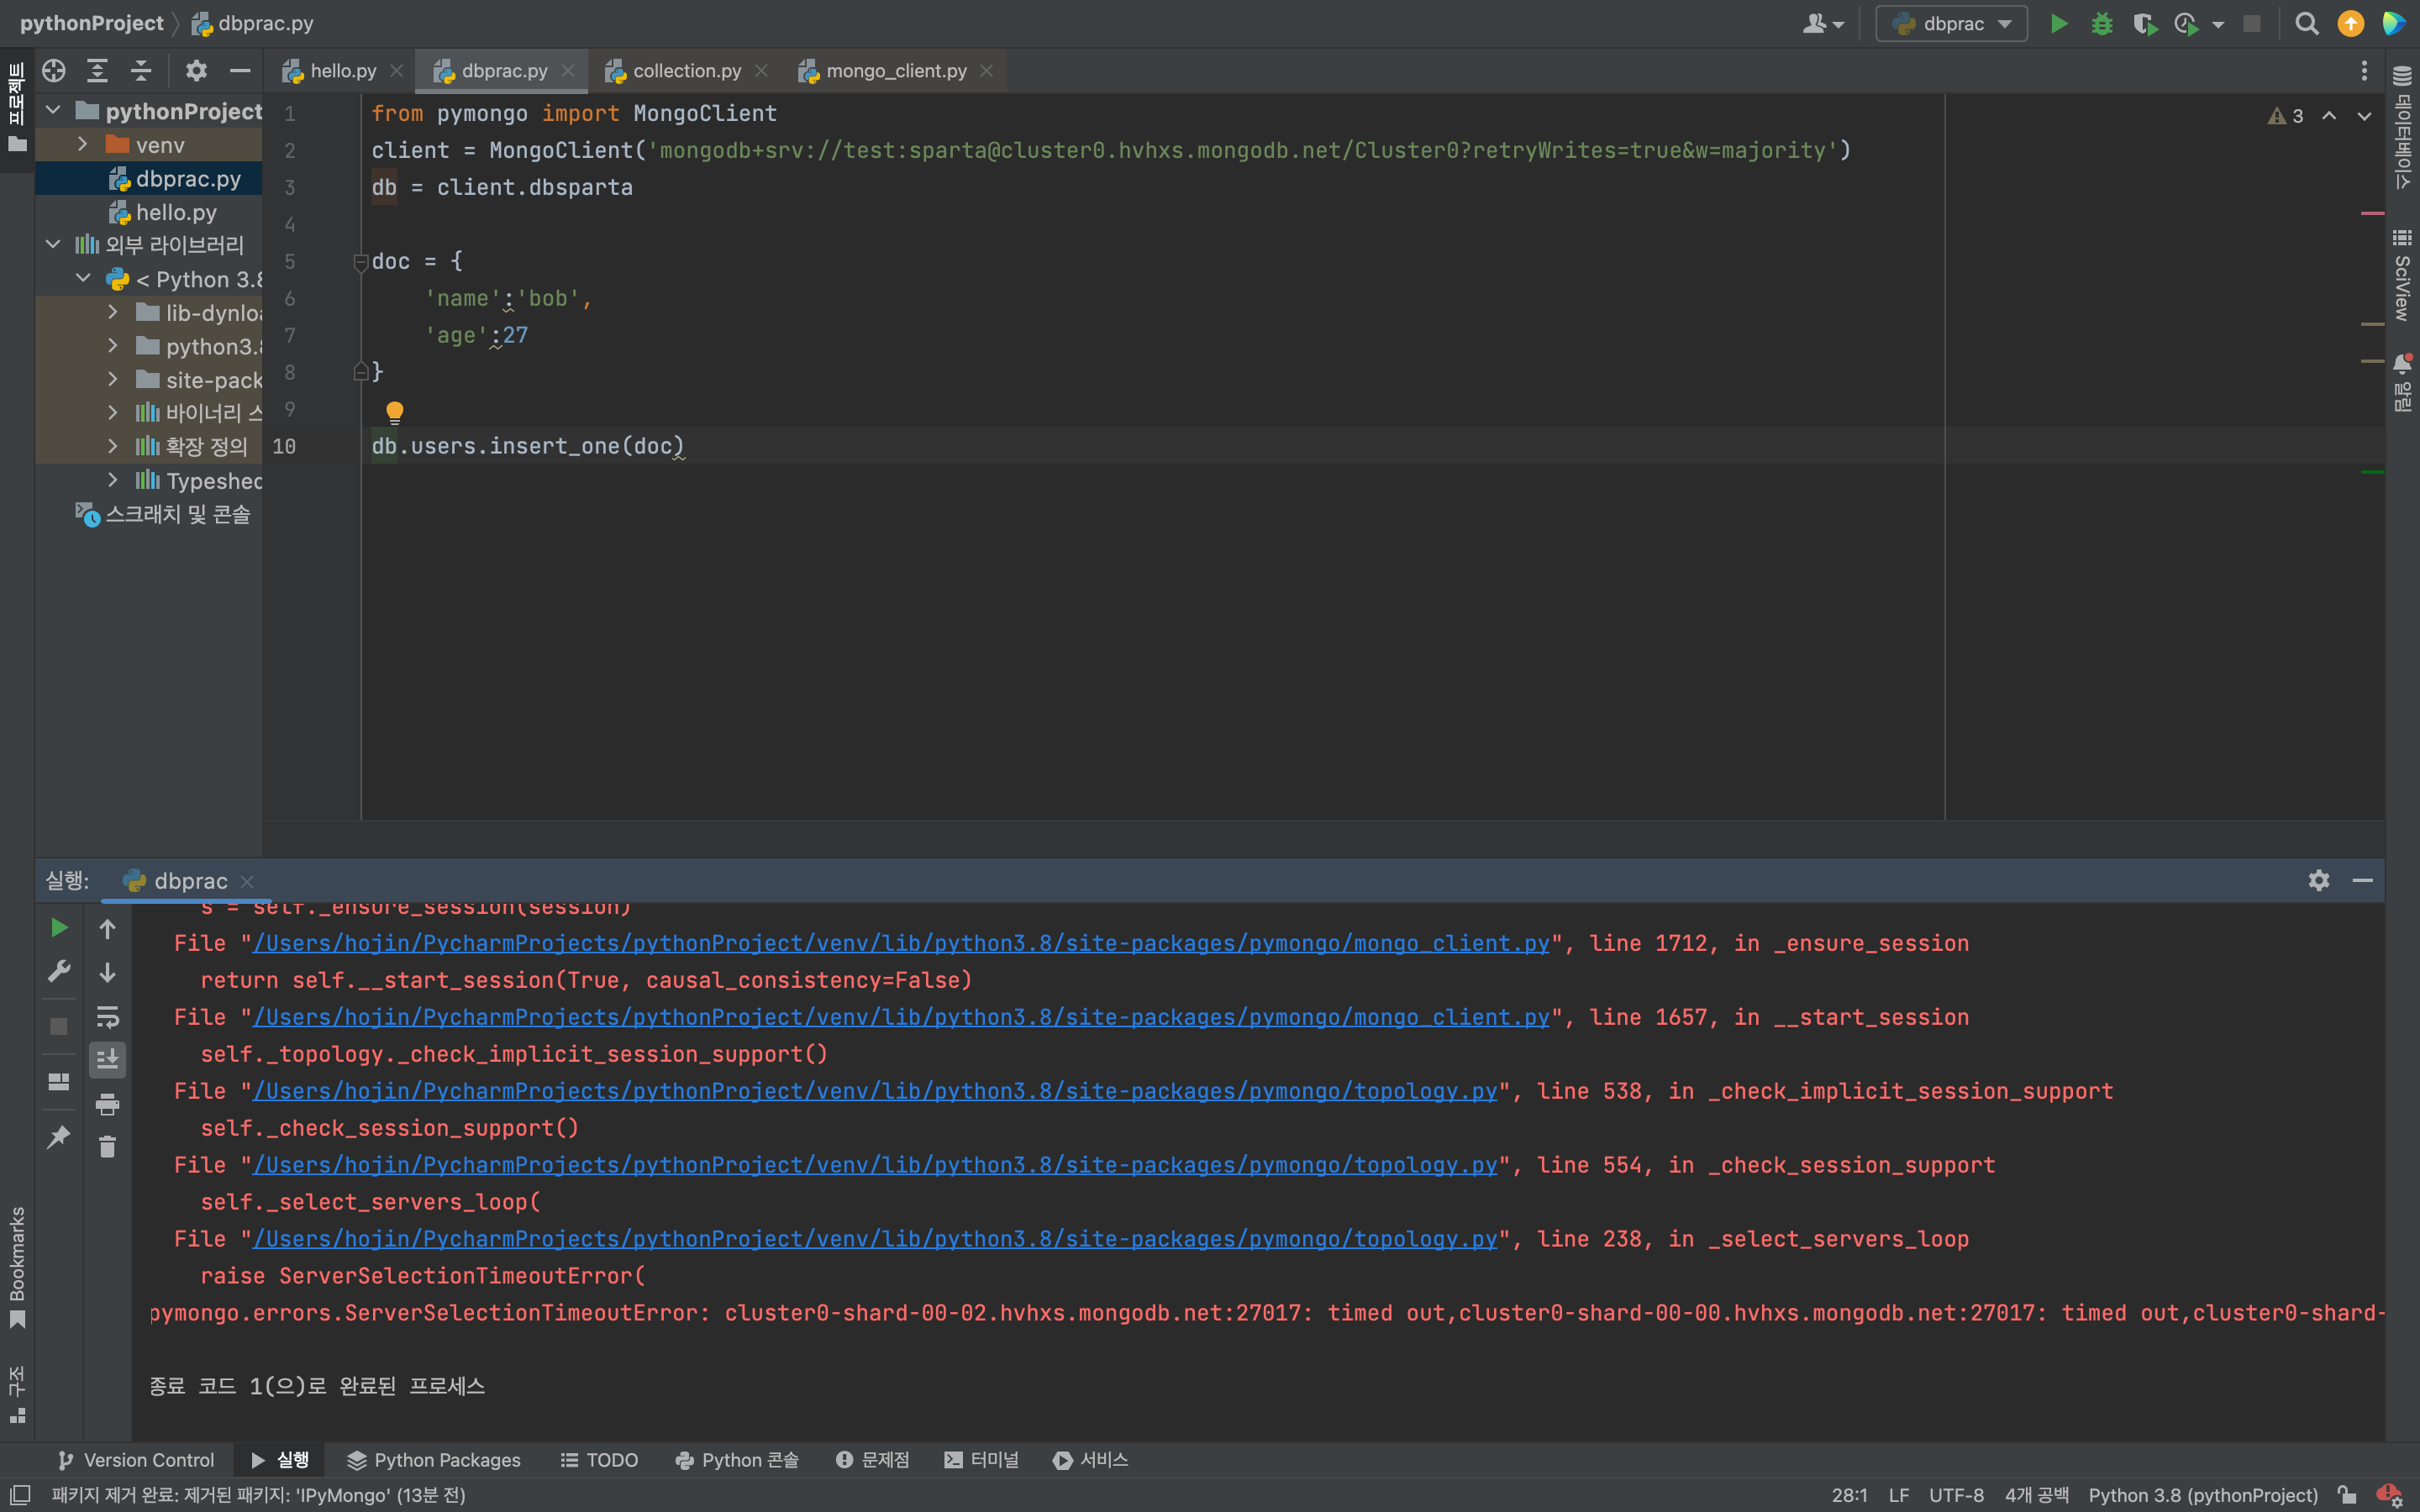Image resolution: width=2420 pixels, height=1512 pixels.
Task: Switch to the mongo_client.py editor tab
Action: pyautogui.click(x=895, y=71)
